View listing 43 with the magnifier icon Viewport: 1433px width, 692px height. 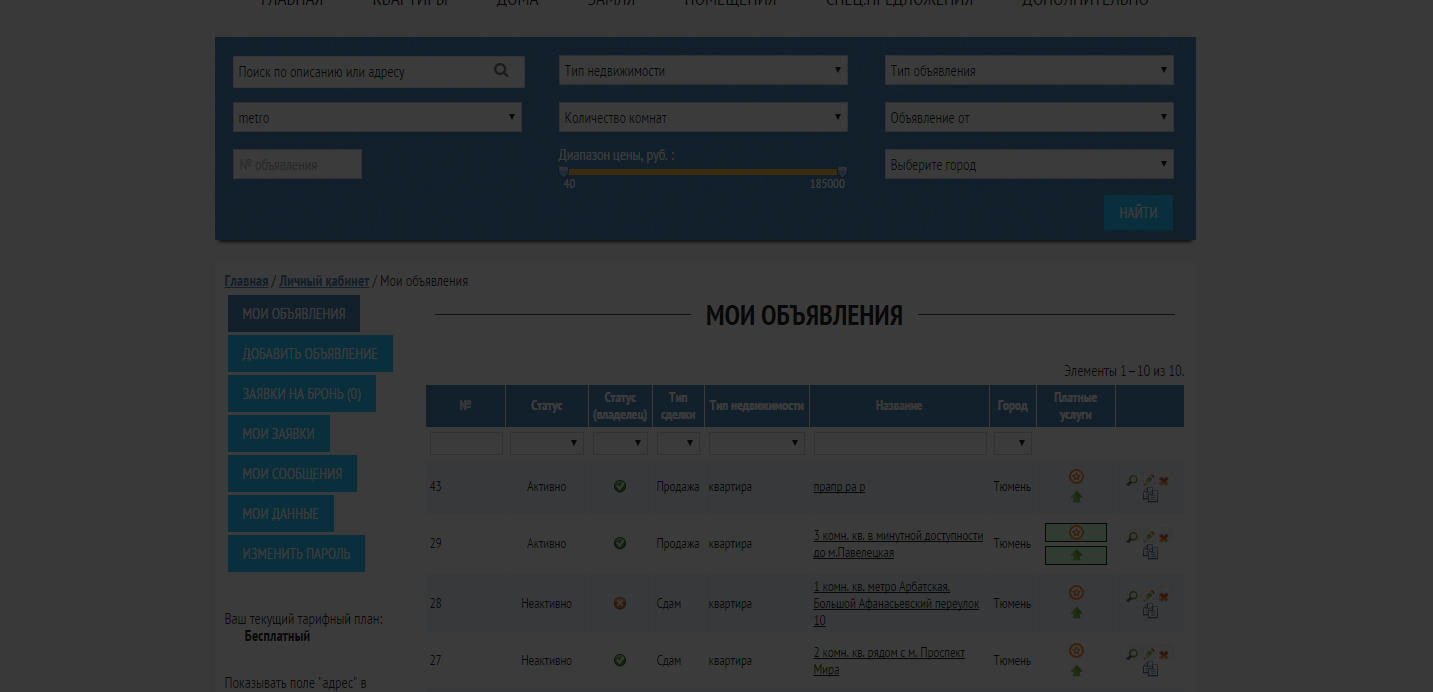(x=1132, y=480)
